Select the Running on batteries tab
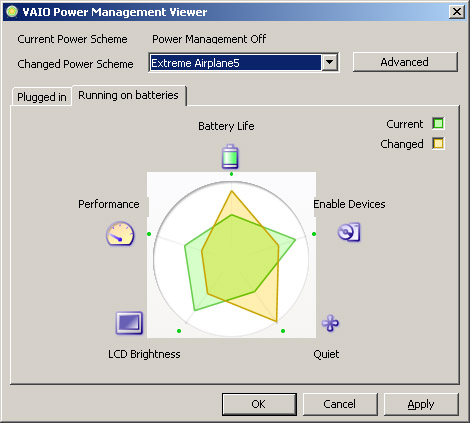The height and width of the screenshot is (423, 470). point(128,95)
